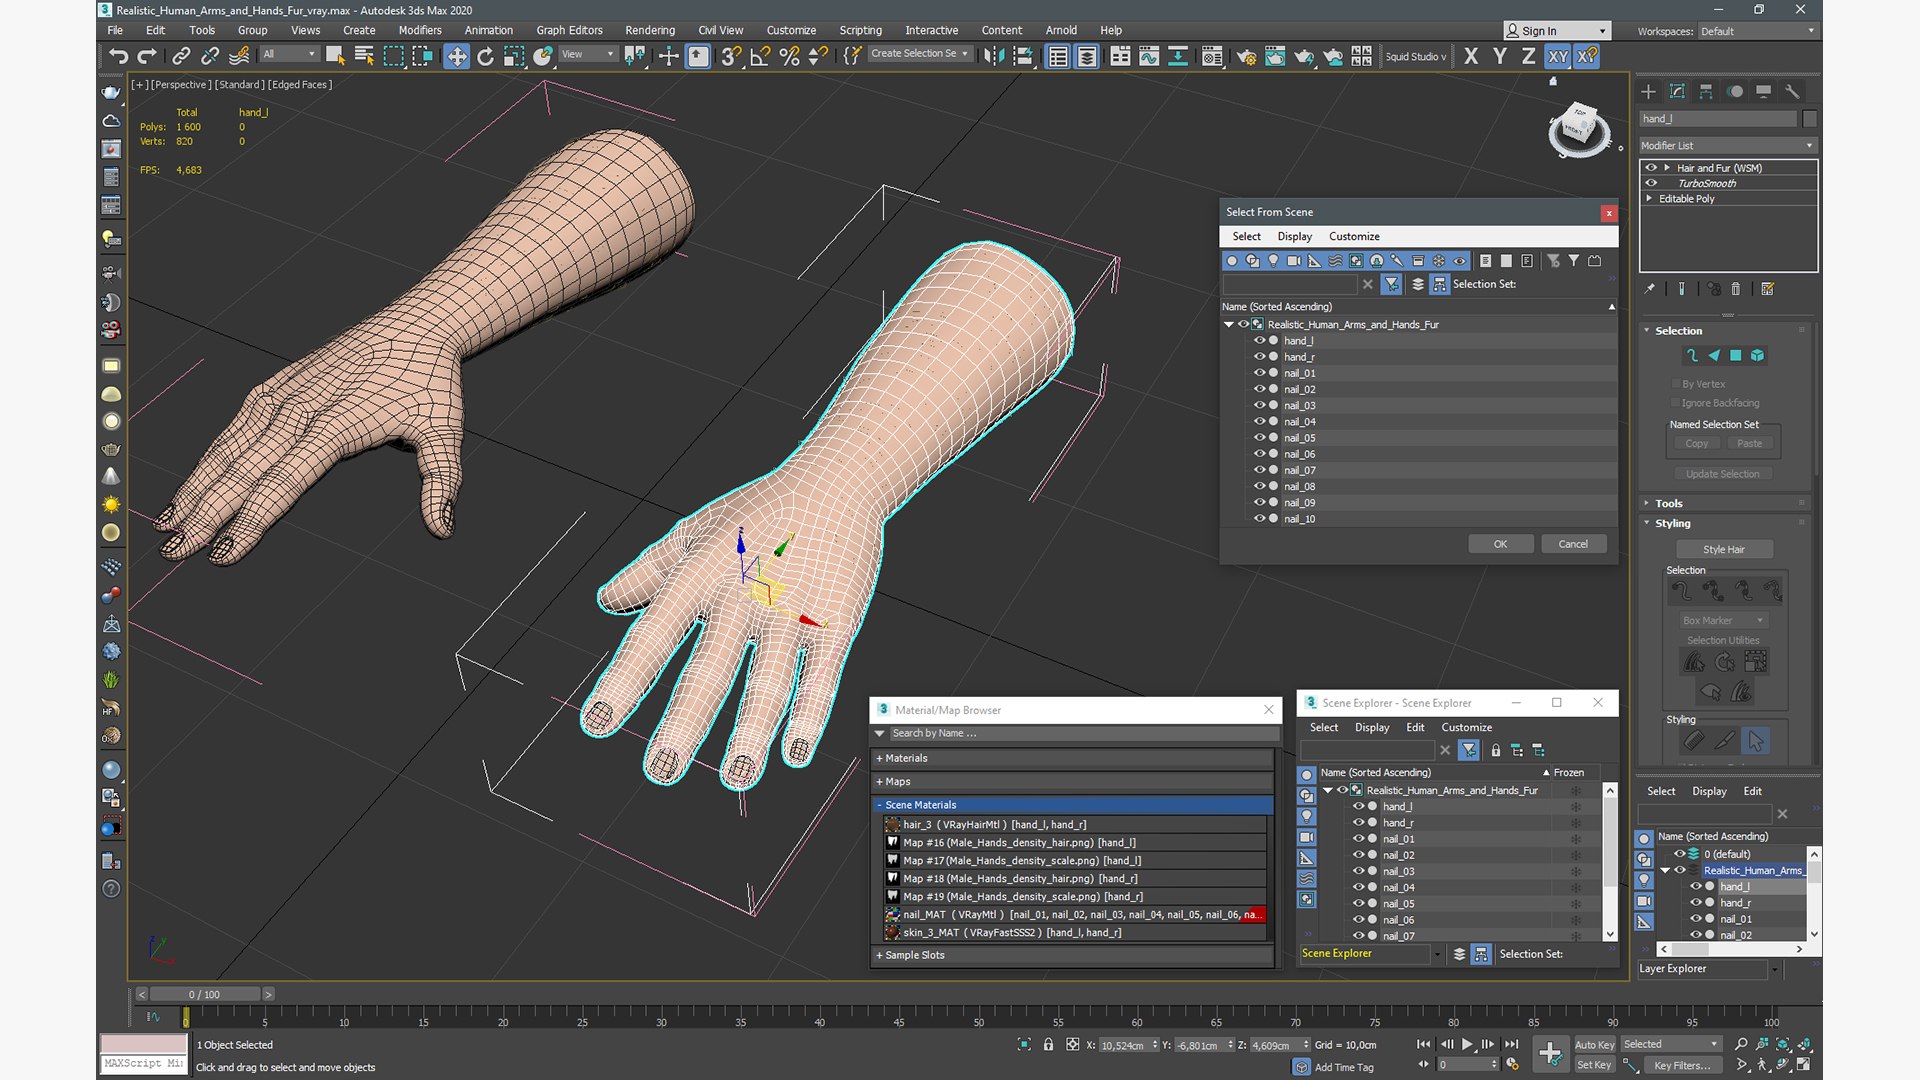1920x1080 pixels.
Task: Click the Key Filters button
Action: click(1681, 1065)
